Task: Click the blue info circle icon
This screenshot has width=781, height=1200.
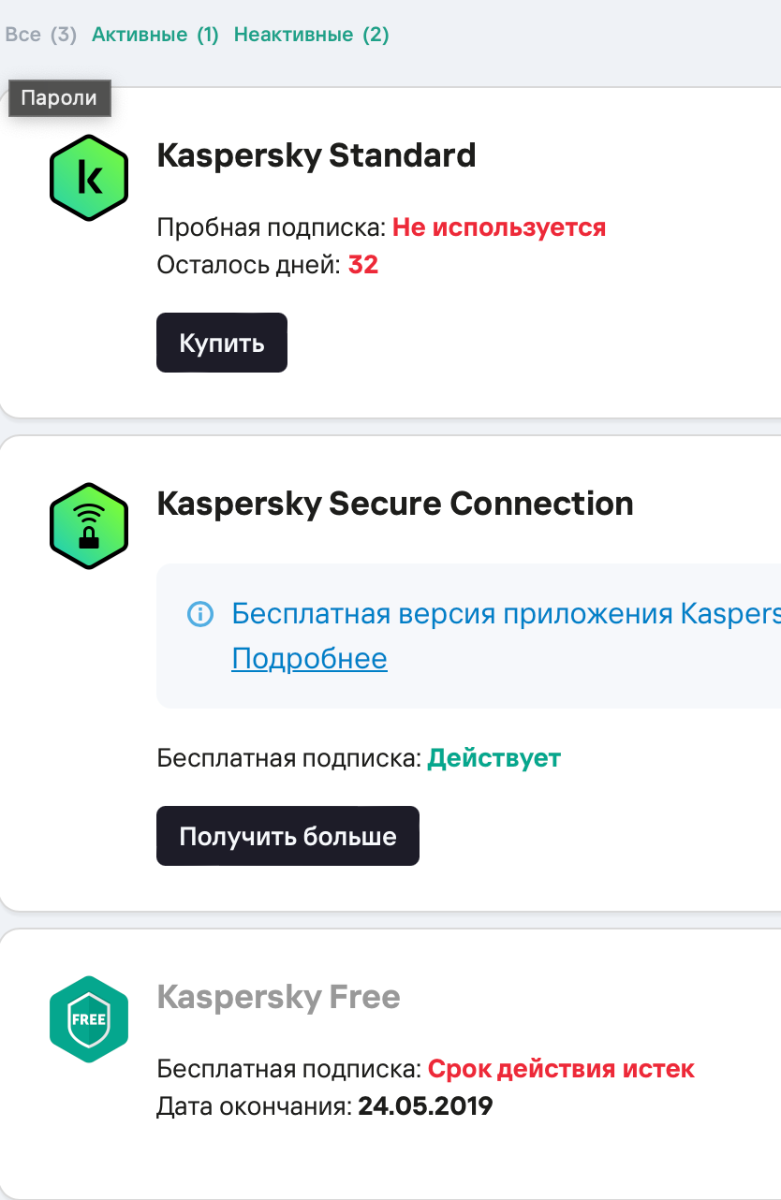Action: (x=200, y=614)
